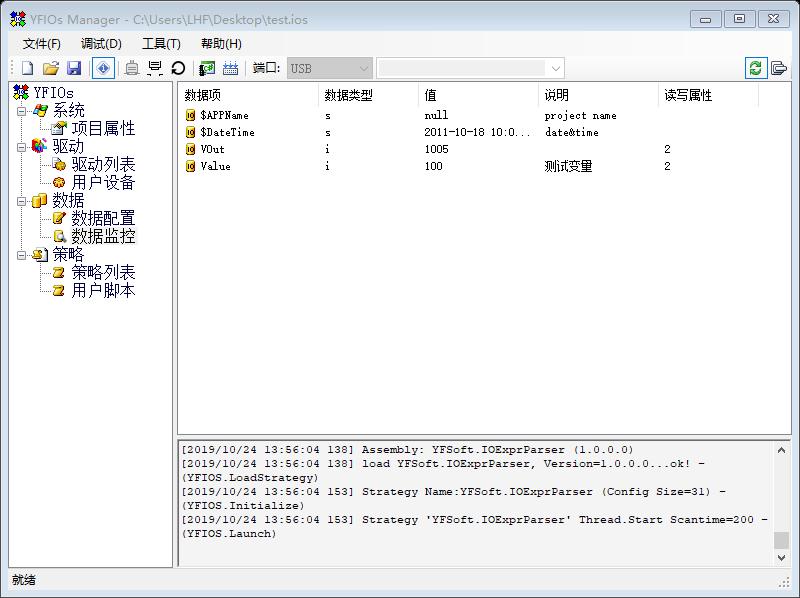Select 用户设备 in the tree

tap(103, 182)
